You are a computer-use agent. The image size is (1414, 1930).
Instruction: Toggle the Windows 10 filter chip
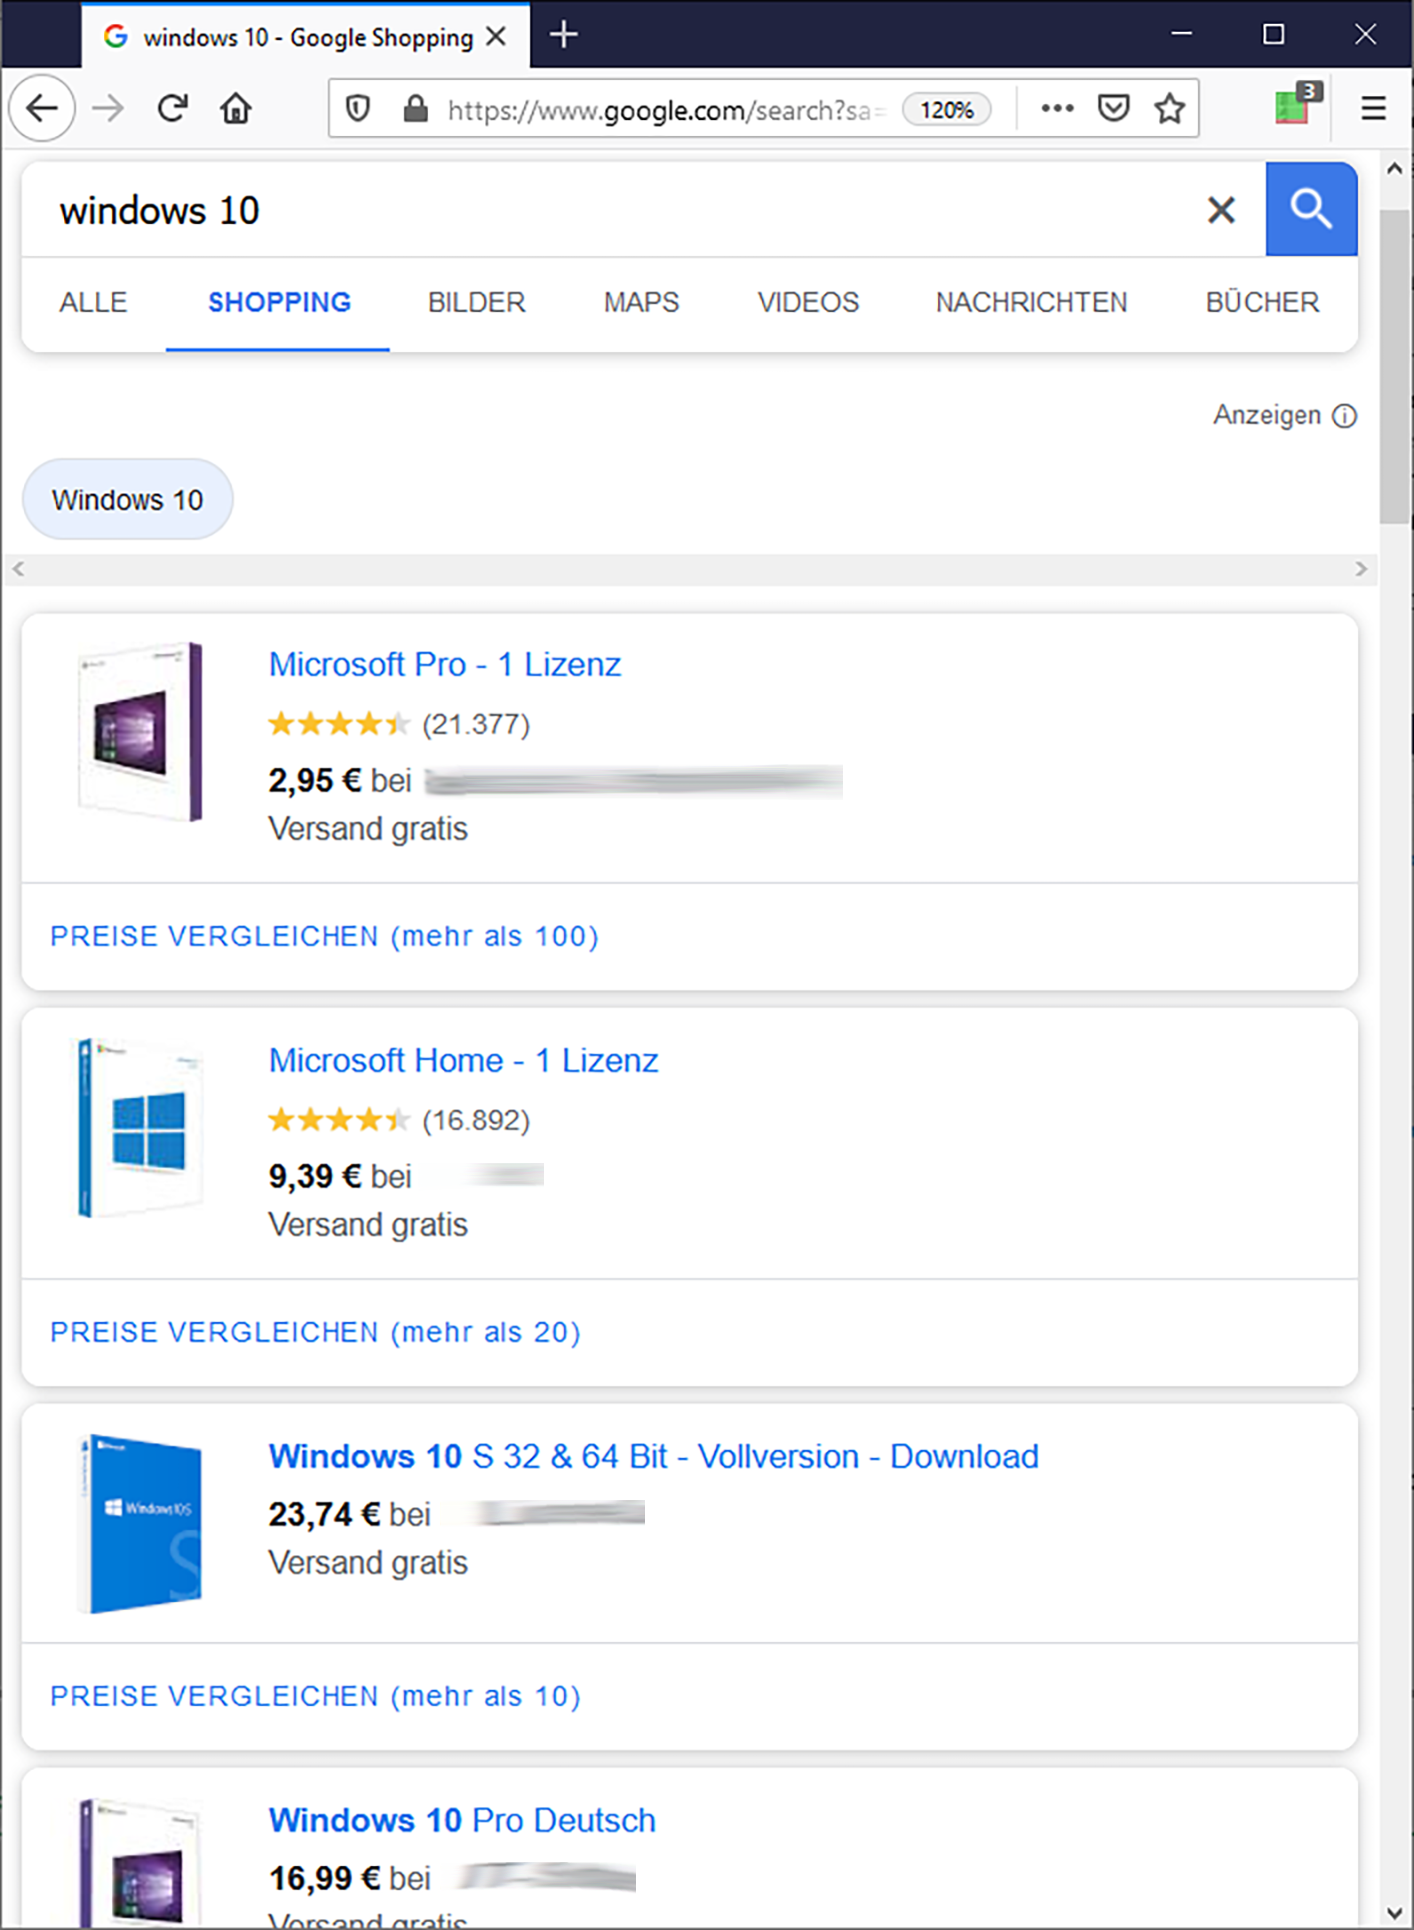(128, 500)
